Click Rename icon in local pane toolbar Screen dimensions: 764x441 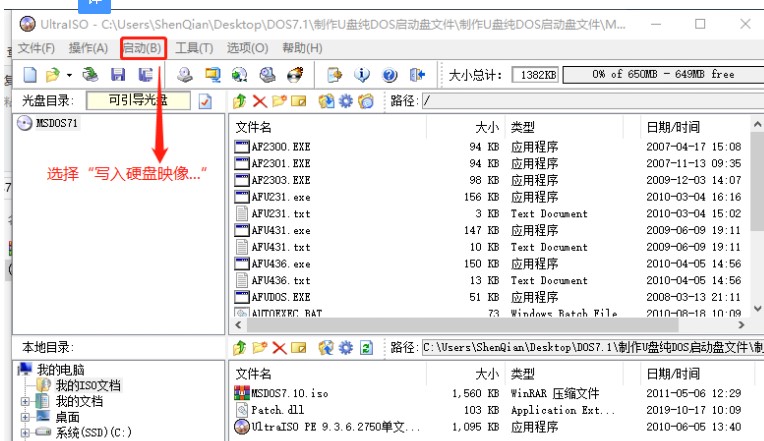(299, 347)
